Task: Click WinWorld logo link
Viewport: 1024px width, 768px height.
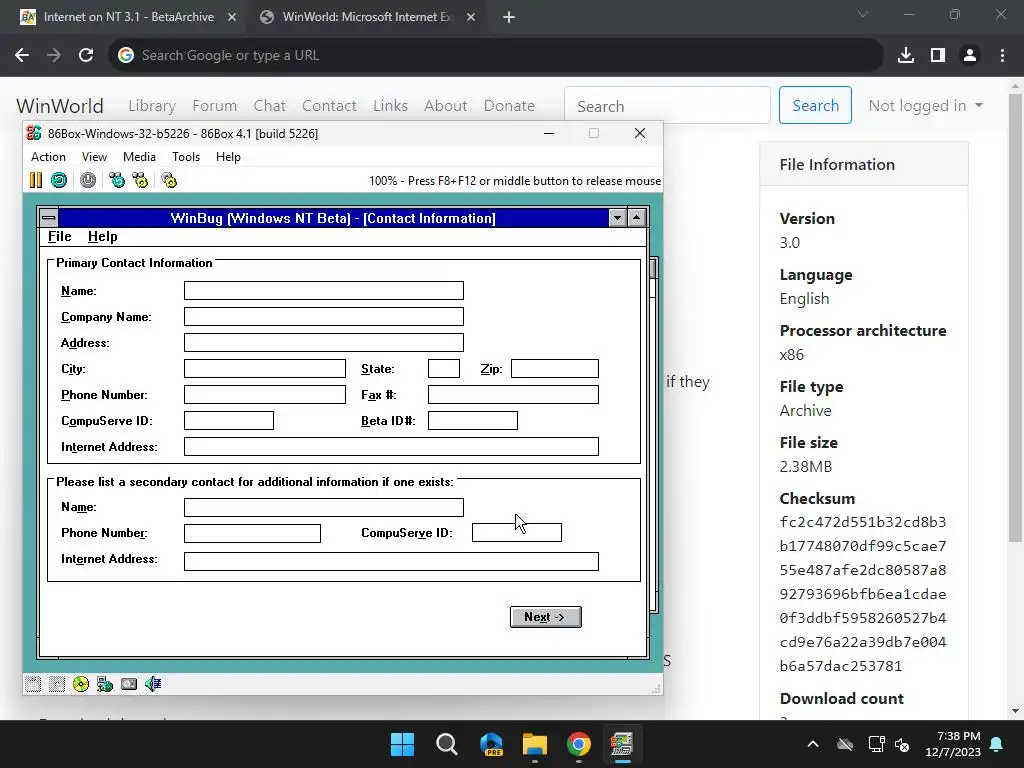Action: 59,106
